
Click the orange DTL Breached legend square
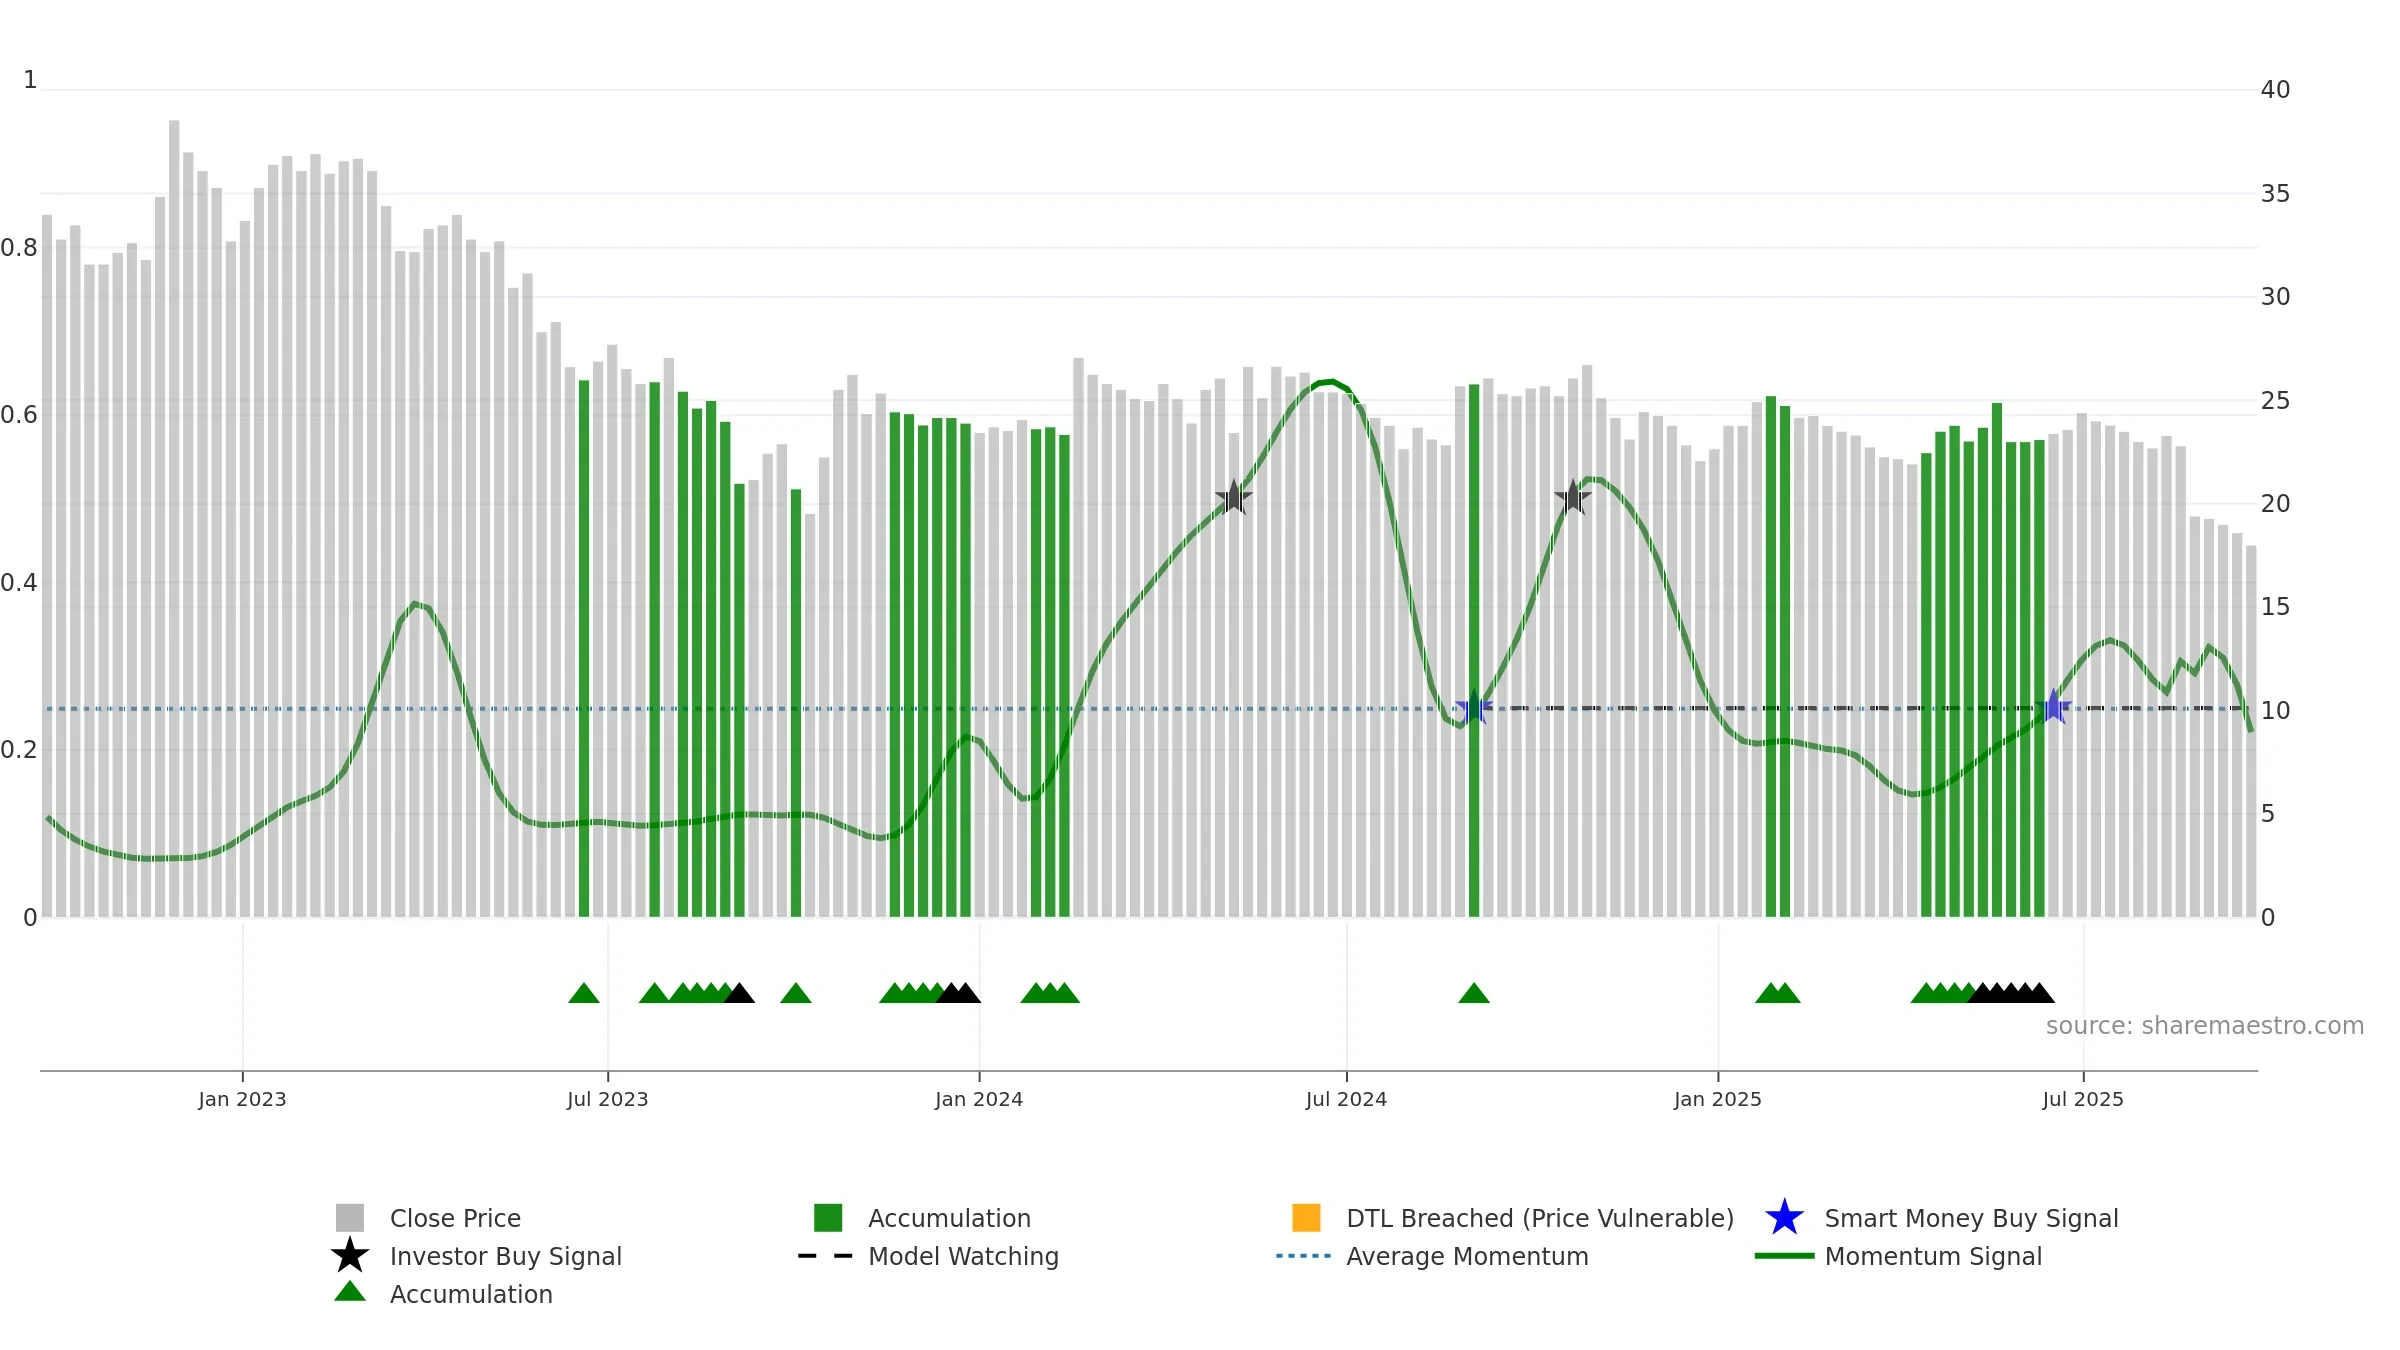point(1306,1218)
